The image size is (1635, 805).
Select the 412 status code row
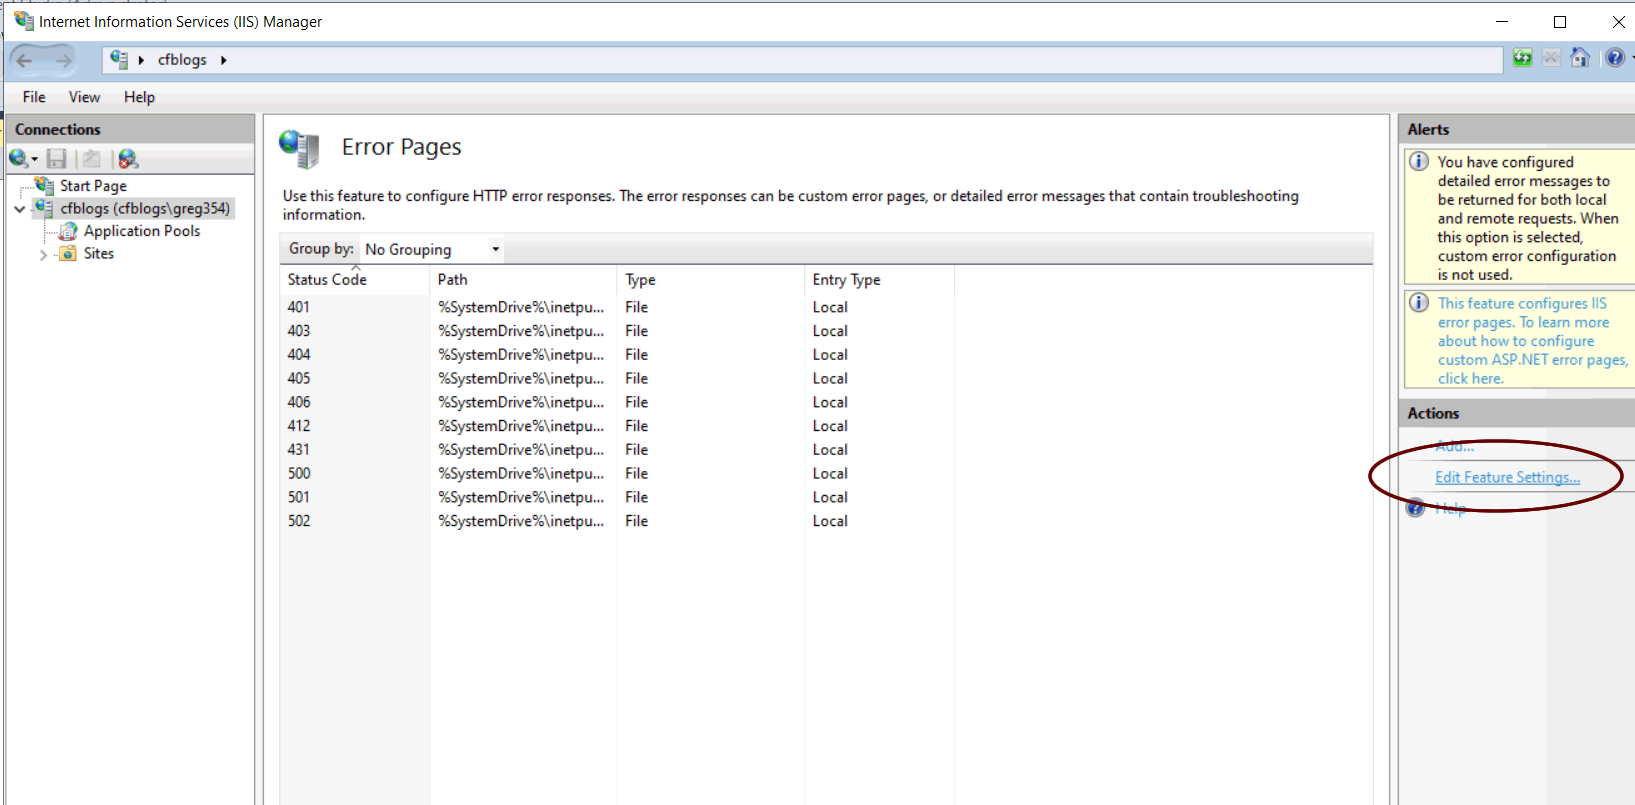pos(617,426)
